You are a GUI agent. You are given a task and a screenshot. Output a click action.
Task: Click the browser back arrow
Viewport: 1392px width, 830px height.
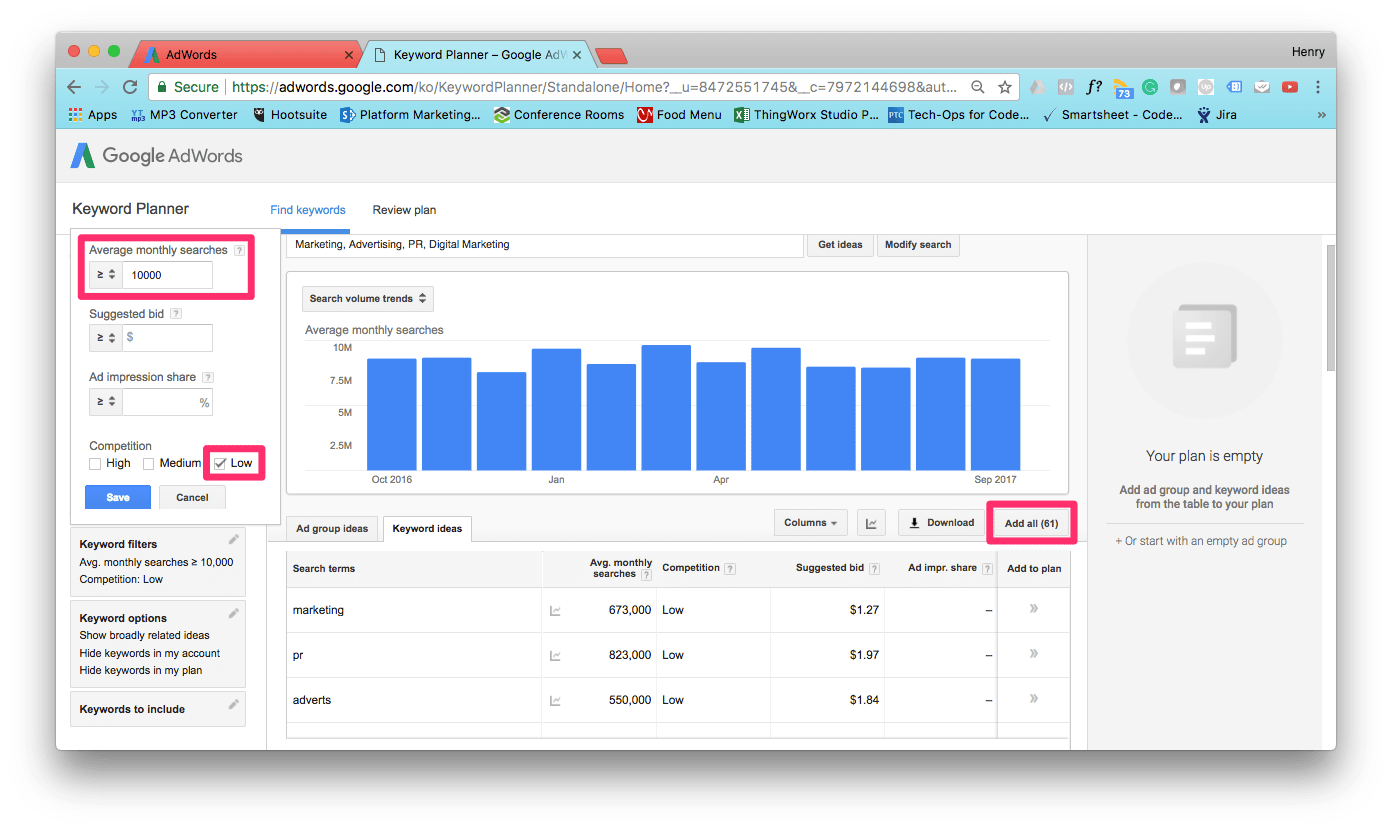click(75, 87)
